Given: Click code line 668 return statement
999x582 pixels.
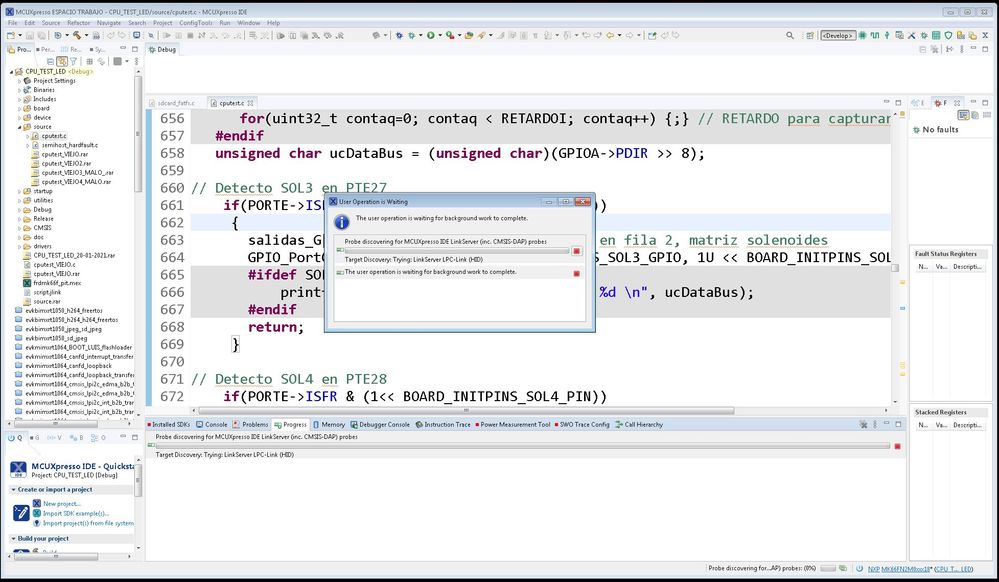Looking at the screenshot, I should (x=277, y=327).
